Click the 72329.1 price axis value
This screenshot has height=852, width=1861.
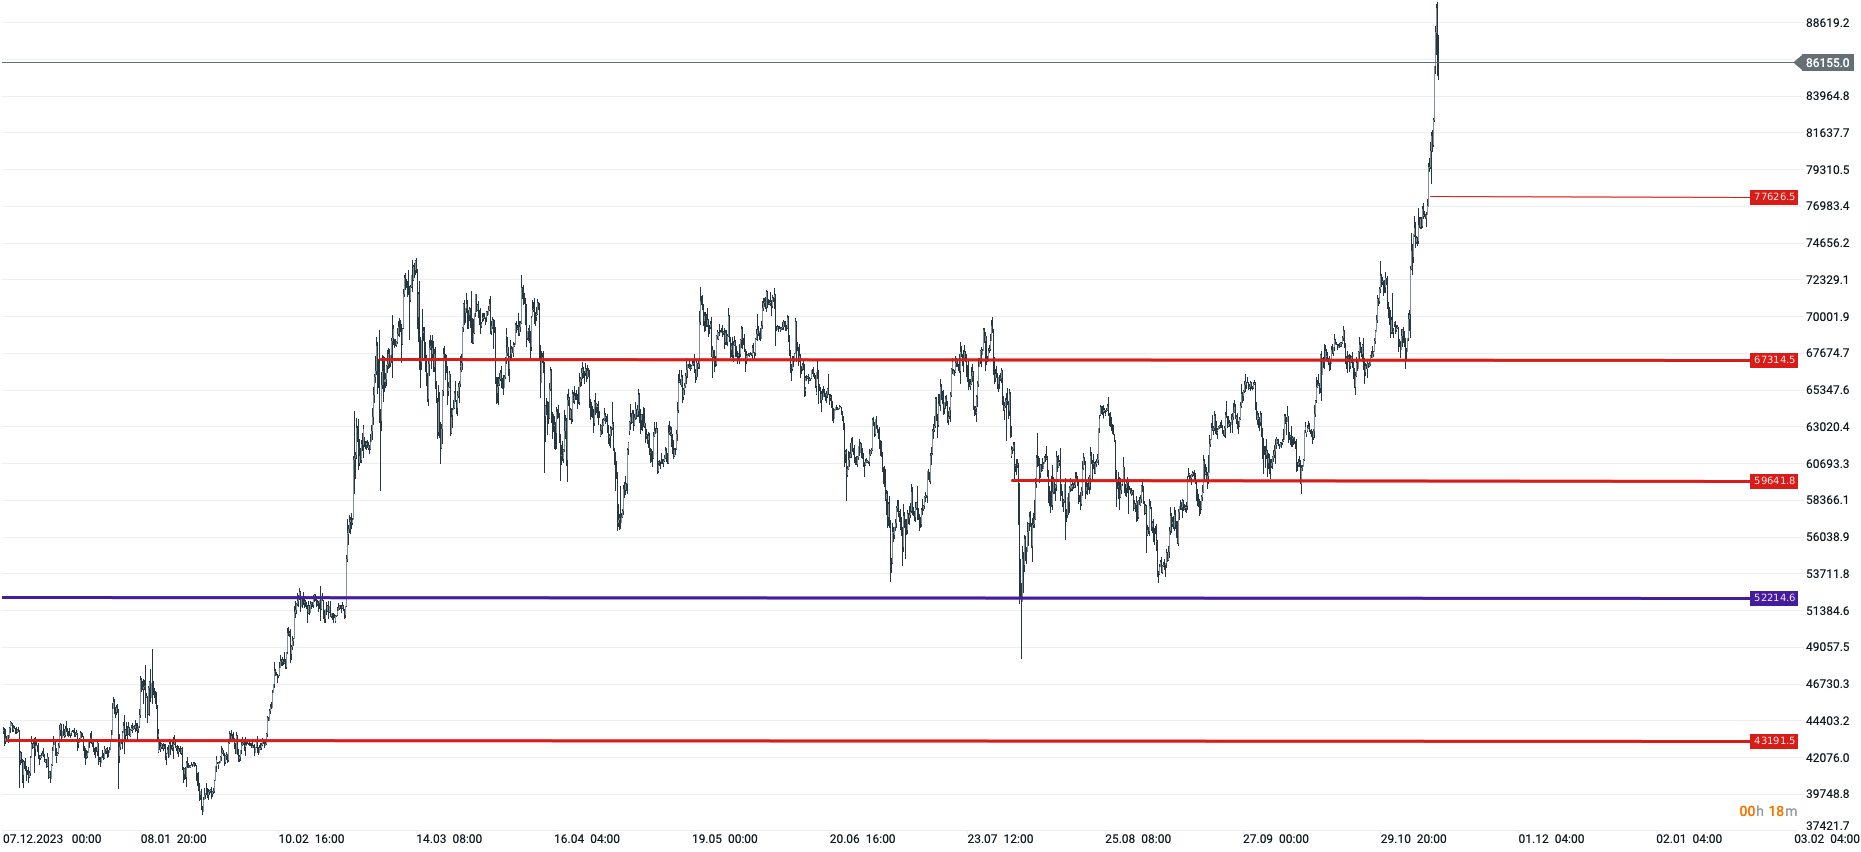tap(1827, 280)
